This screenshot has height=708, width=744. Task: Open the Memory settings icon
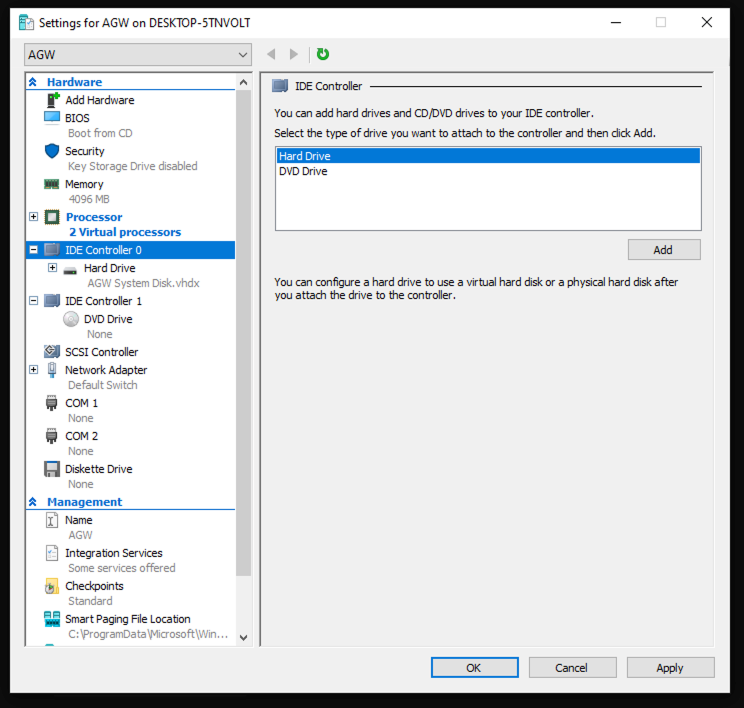[53, 184]
